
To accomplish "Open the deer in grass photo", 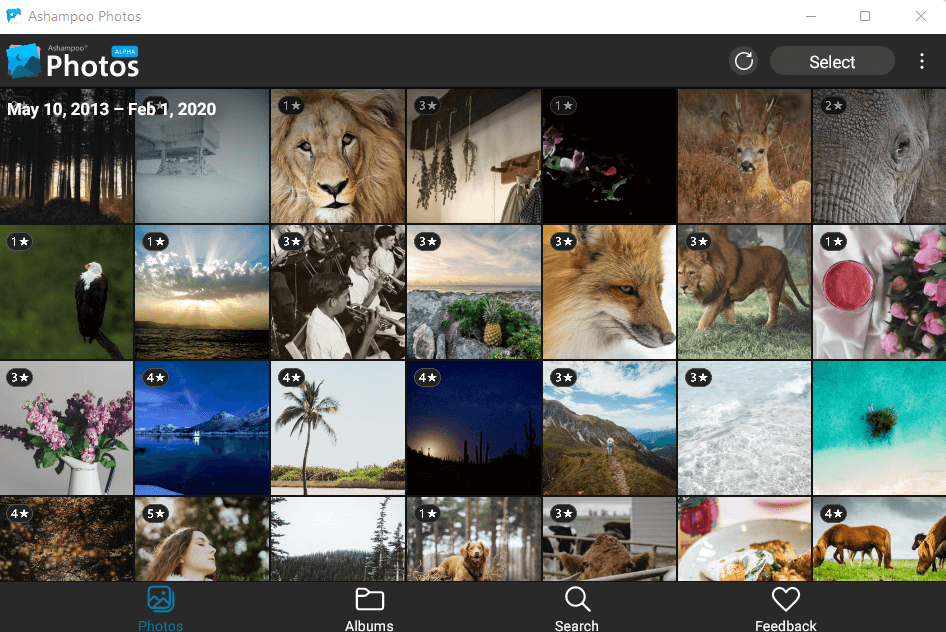I will [744, 156].
